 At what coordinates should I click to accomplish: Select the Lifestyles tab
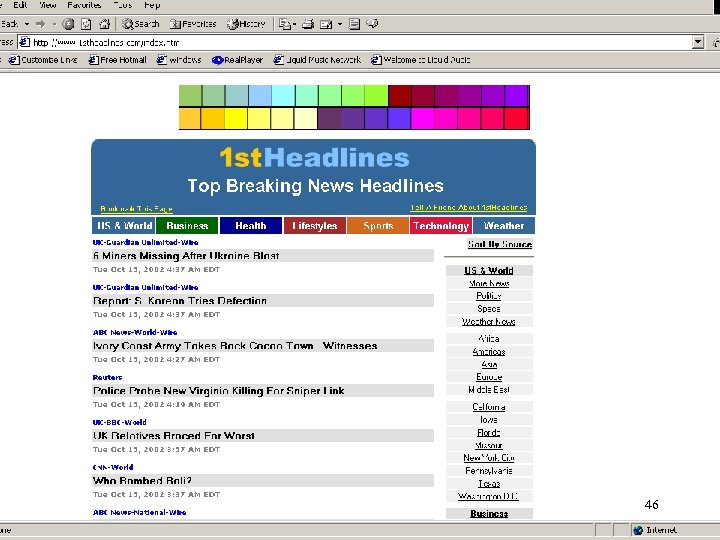tap(315, 225)
